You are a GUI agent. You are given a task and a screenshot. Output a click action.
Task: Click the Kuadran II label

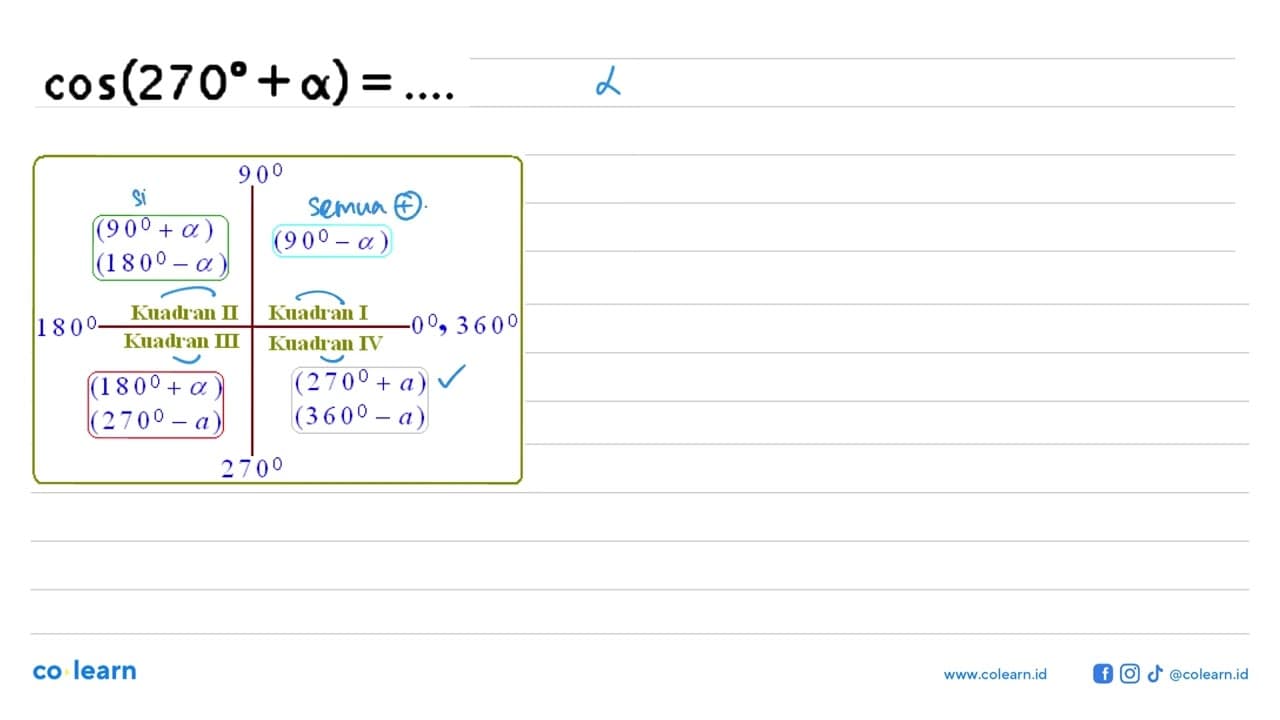coord(184,312)
